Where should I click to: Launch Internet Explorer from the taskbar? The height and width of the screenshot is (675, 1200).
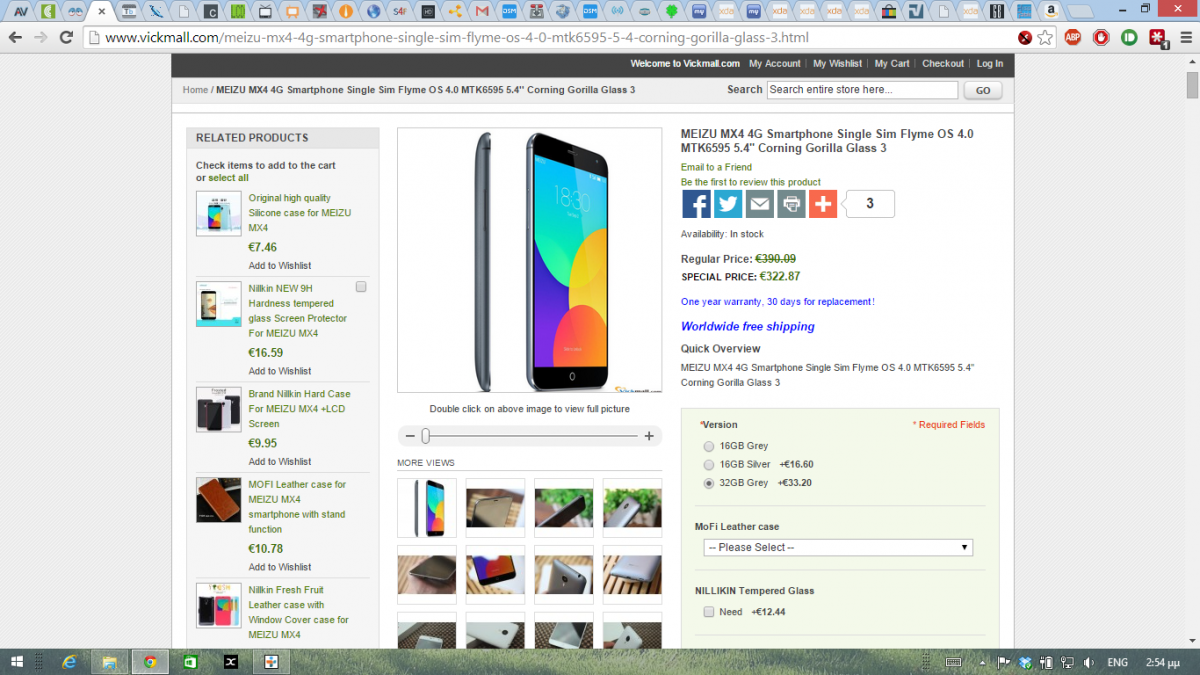[x=69, y=662]
